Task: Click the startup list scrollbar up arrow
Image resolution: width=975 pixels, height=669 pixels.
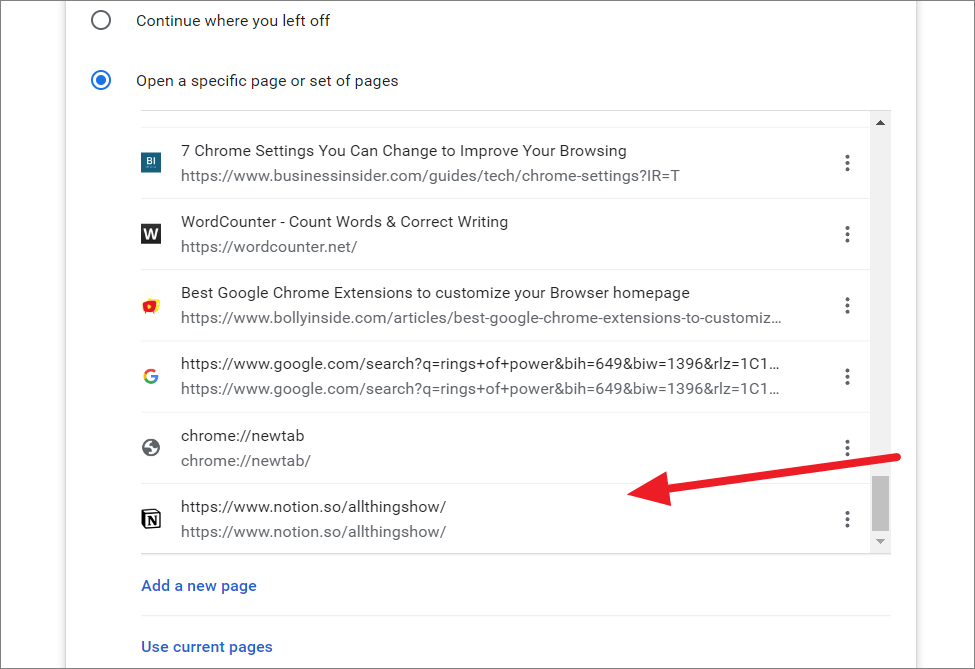Action: click(x=880, y=122)
